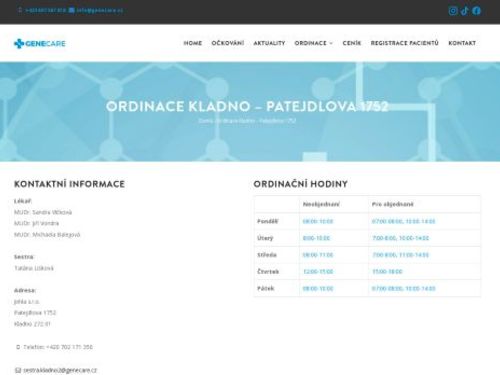Expand the Ordinace dropdown arrow
500x375 pixels.
331,43
